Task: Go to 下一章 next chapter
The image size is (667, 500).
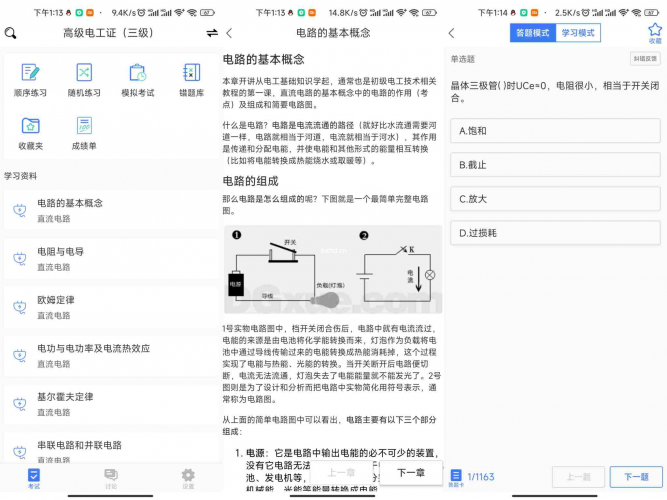Action: [x=411, y=472]
